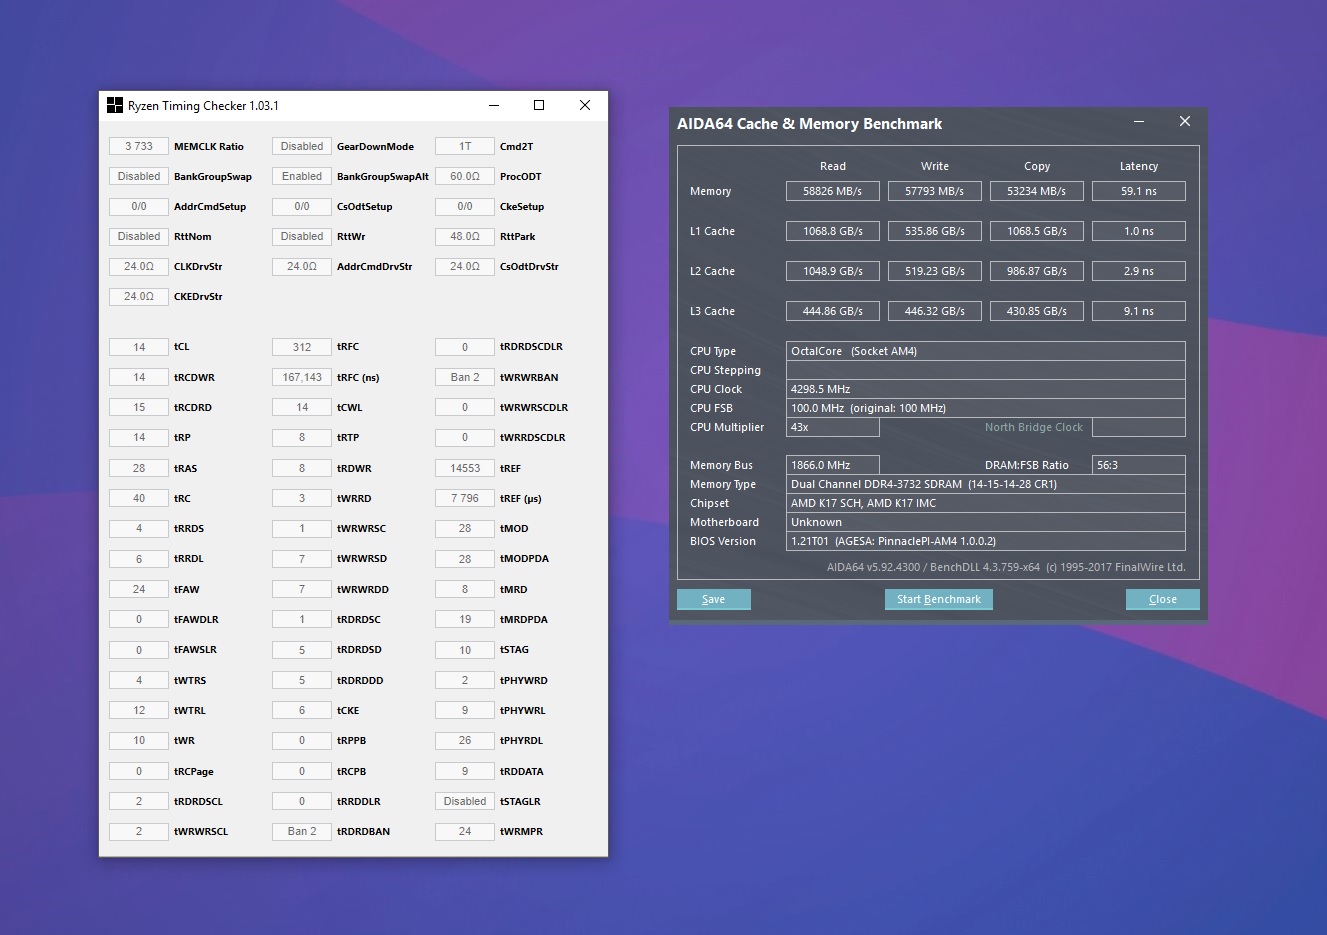
Task: Click the Memory Type field
Action: point(986,484)
